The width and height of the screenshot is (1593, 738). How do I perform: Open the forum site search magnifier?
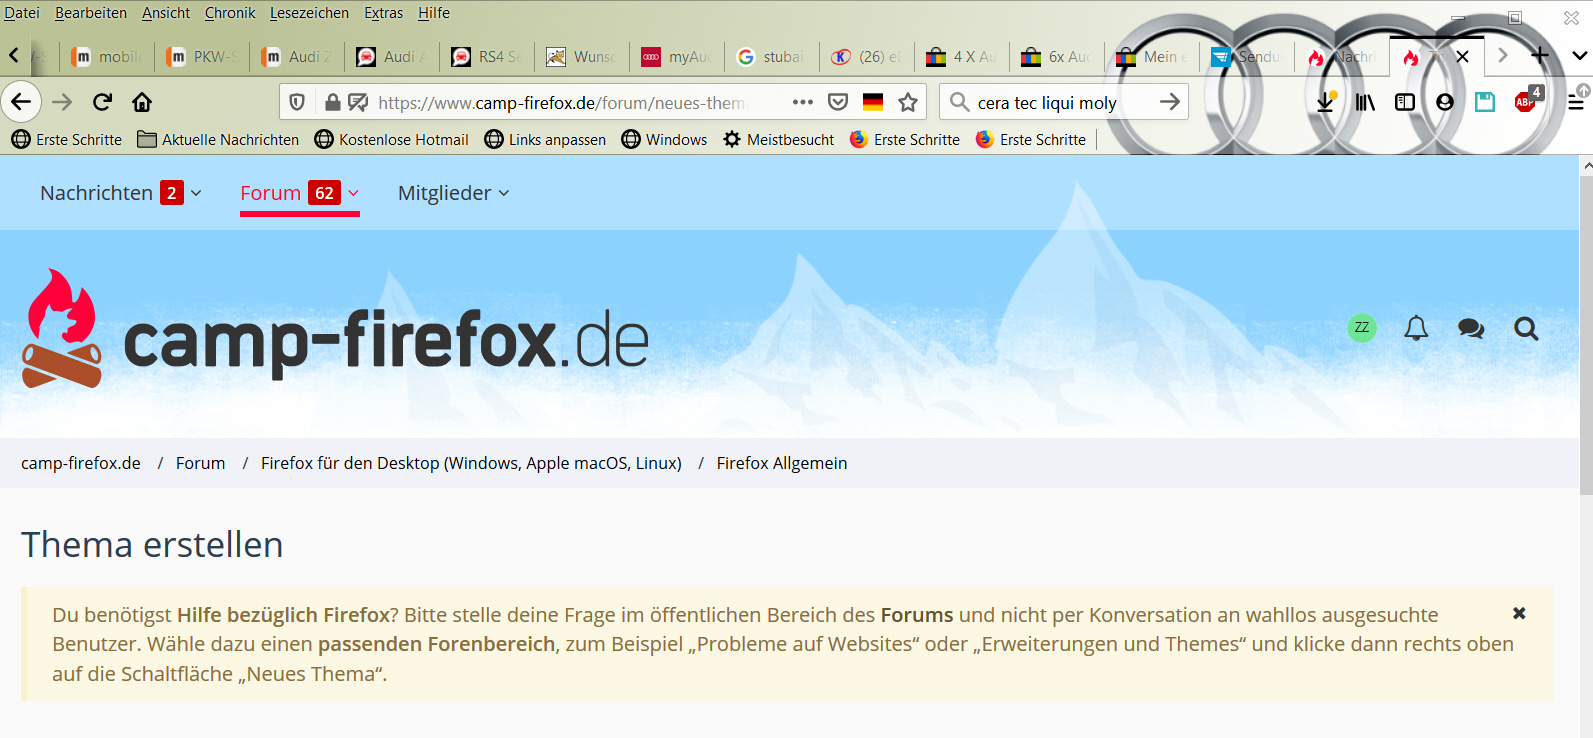(1526, 328)
